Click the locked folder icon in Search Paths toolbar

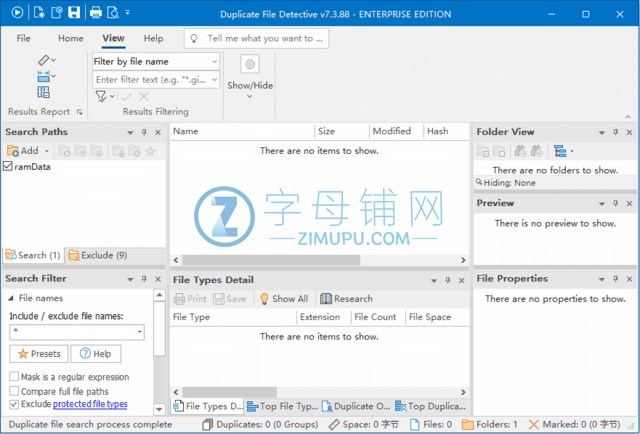[x=118, y=151]
